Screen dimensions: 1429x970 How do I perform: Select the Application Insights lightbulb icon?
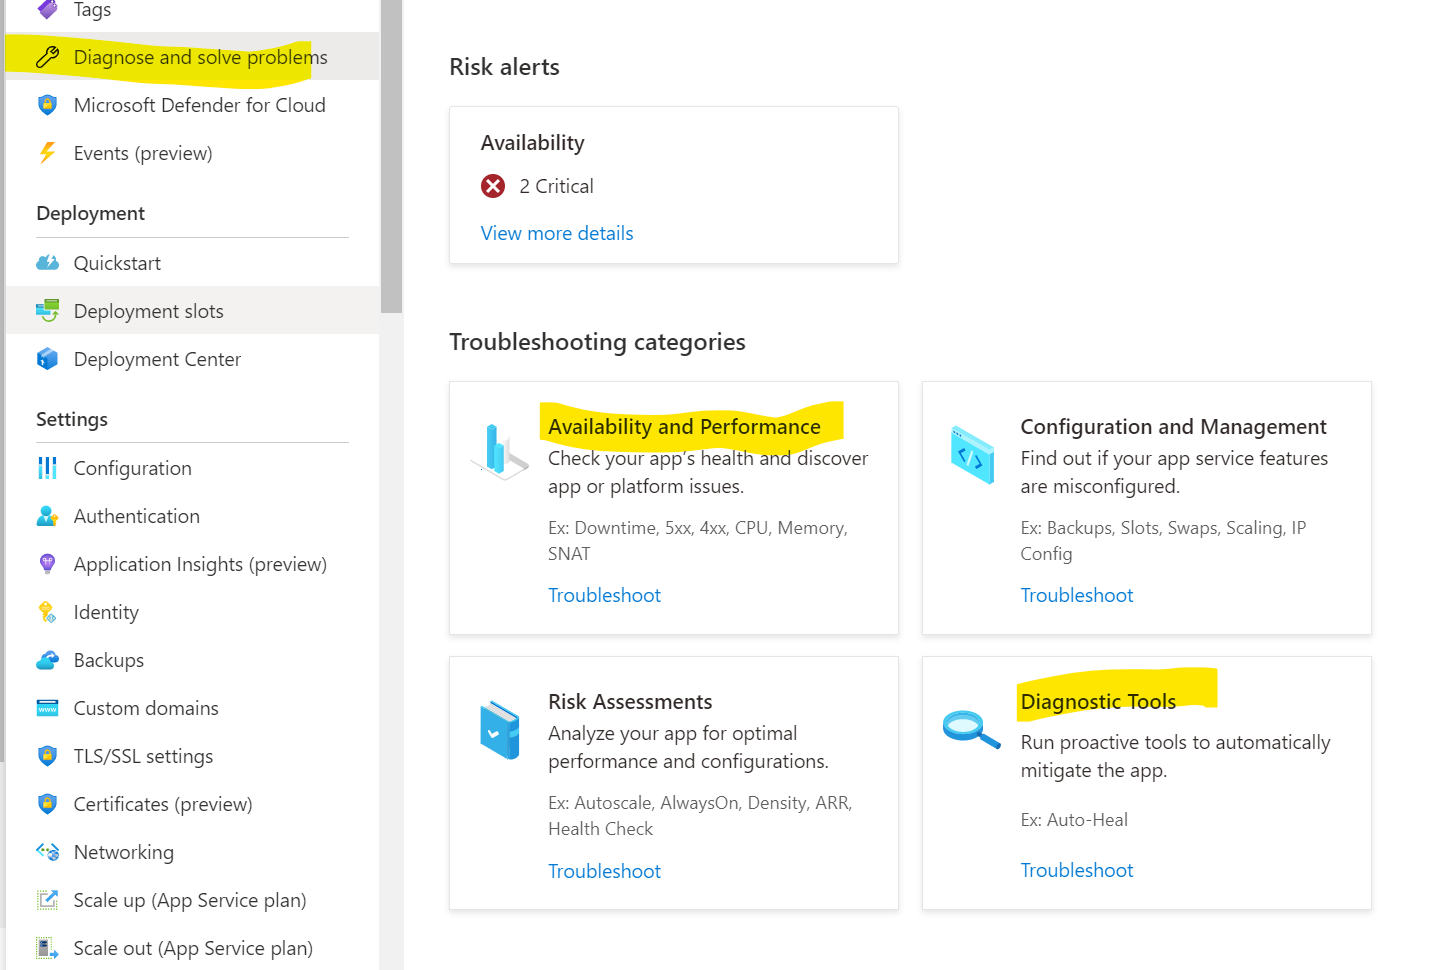click(x=47, y=563)
